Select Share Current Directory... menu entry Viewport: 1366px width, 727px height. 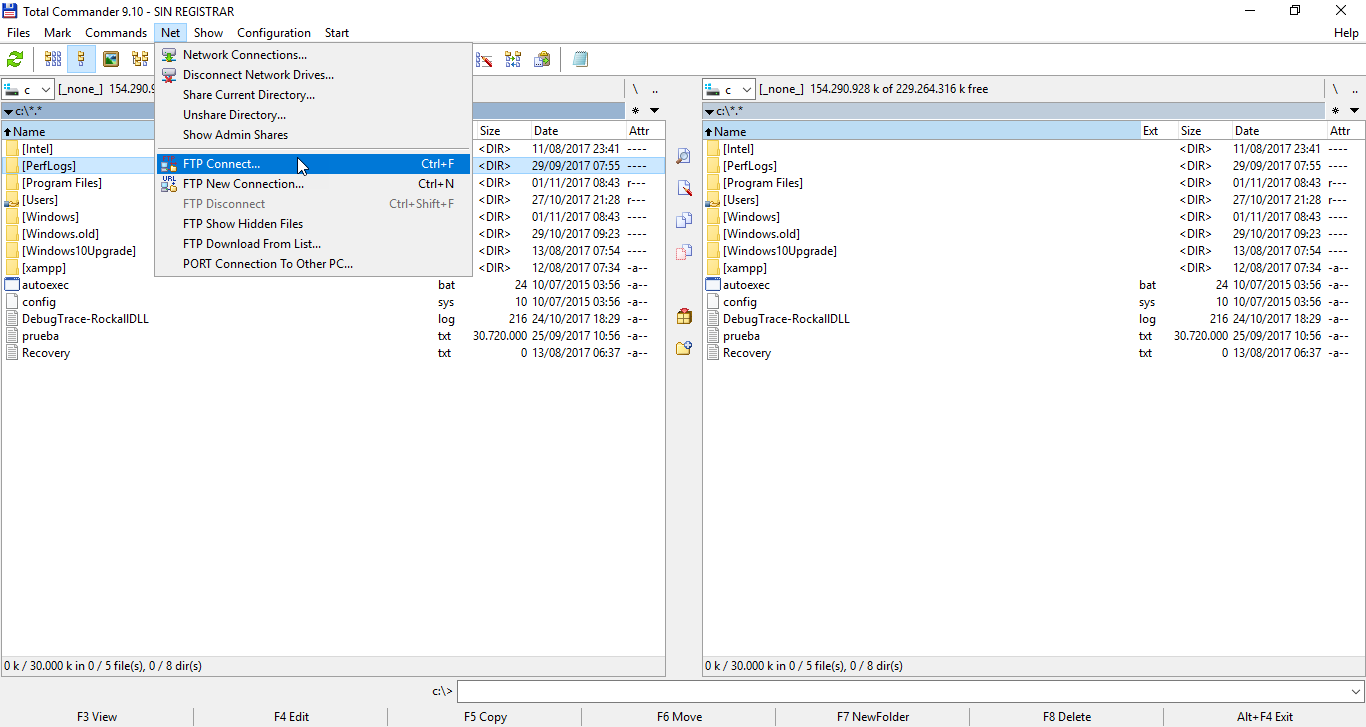[313, 95]
